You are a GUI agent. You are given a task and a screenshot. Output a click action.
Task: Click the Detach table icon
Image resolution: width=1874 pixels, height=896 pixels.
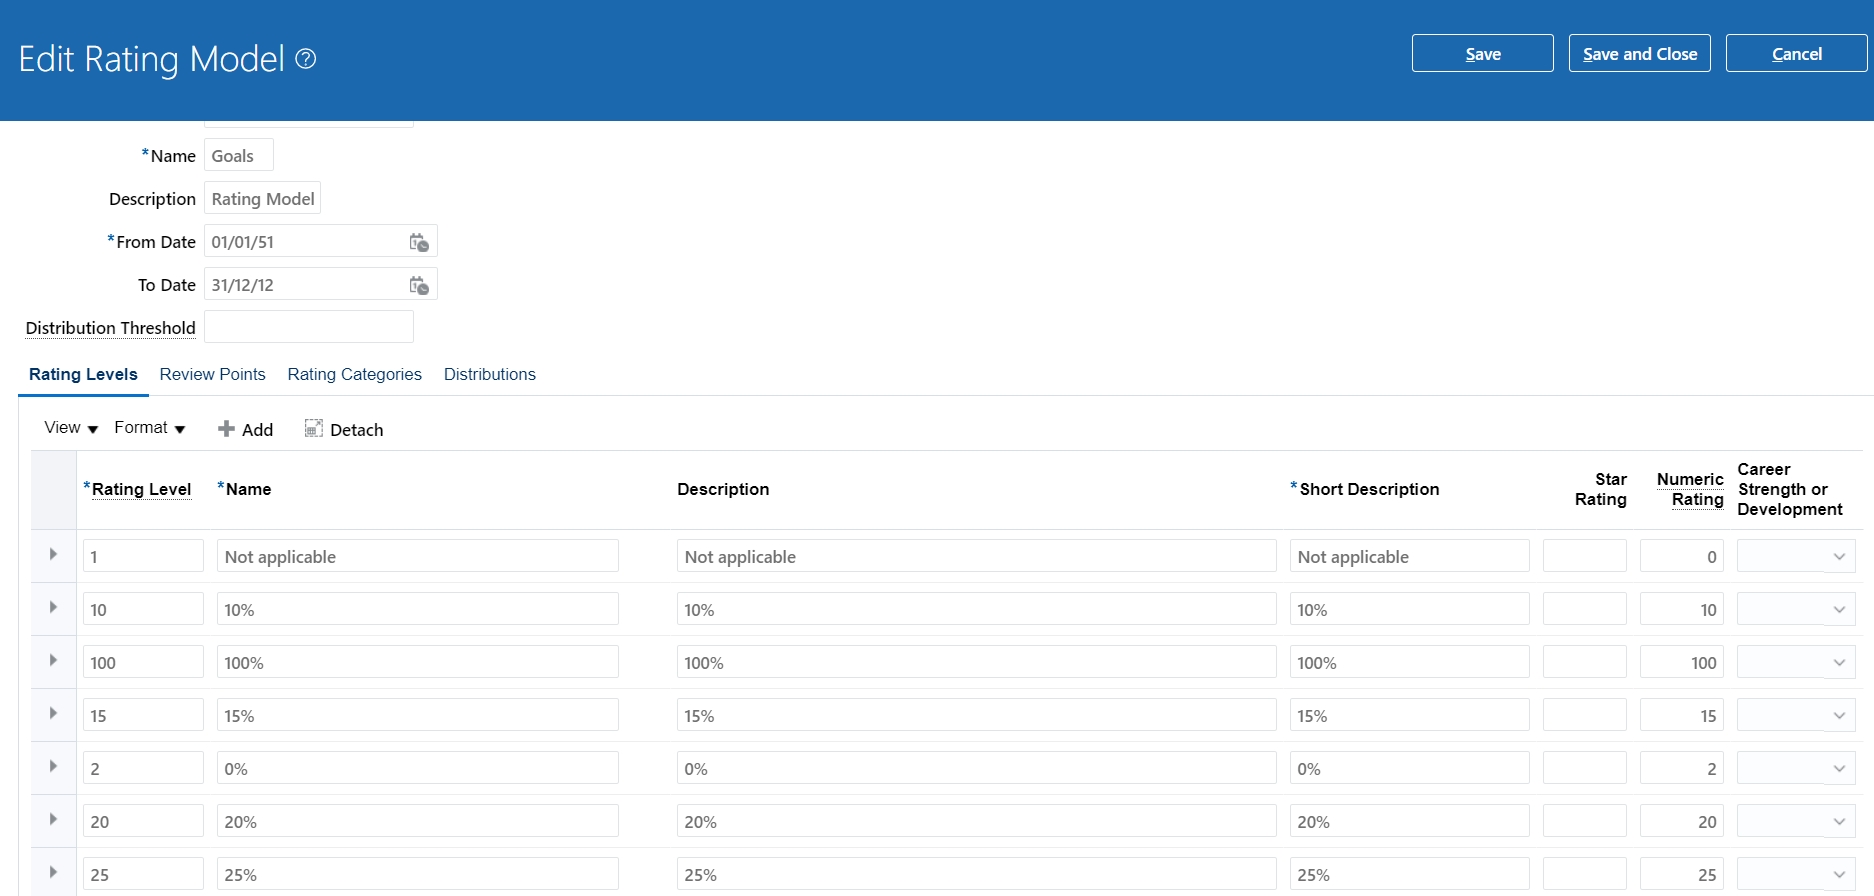click(x=313, y=428)
